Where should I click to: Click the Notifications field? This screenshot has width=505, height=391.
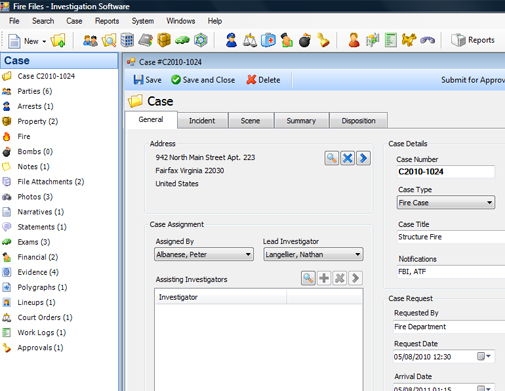coord(451,272)
